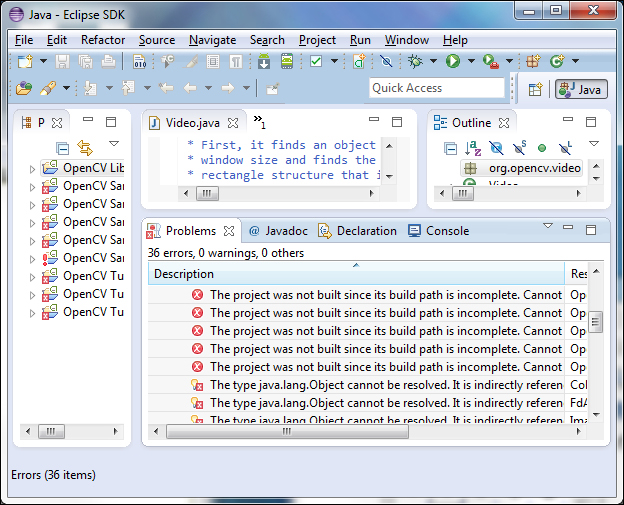Click the Last Edit Location icon
Image resolution: width=624 pixels, height=505 pixels.
(166, 88)
